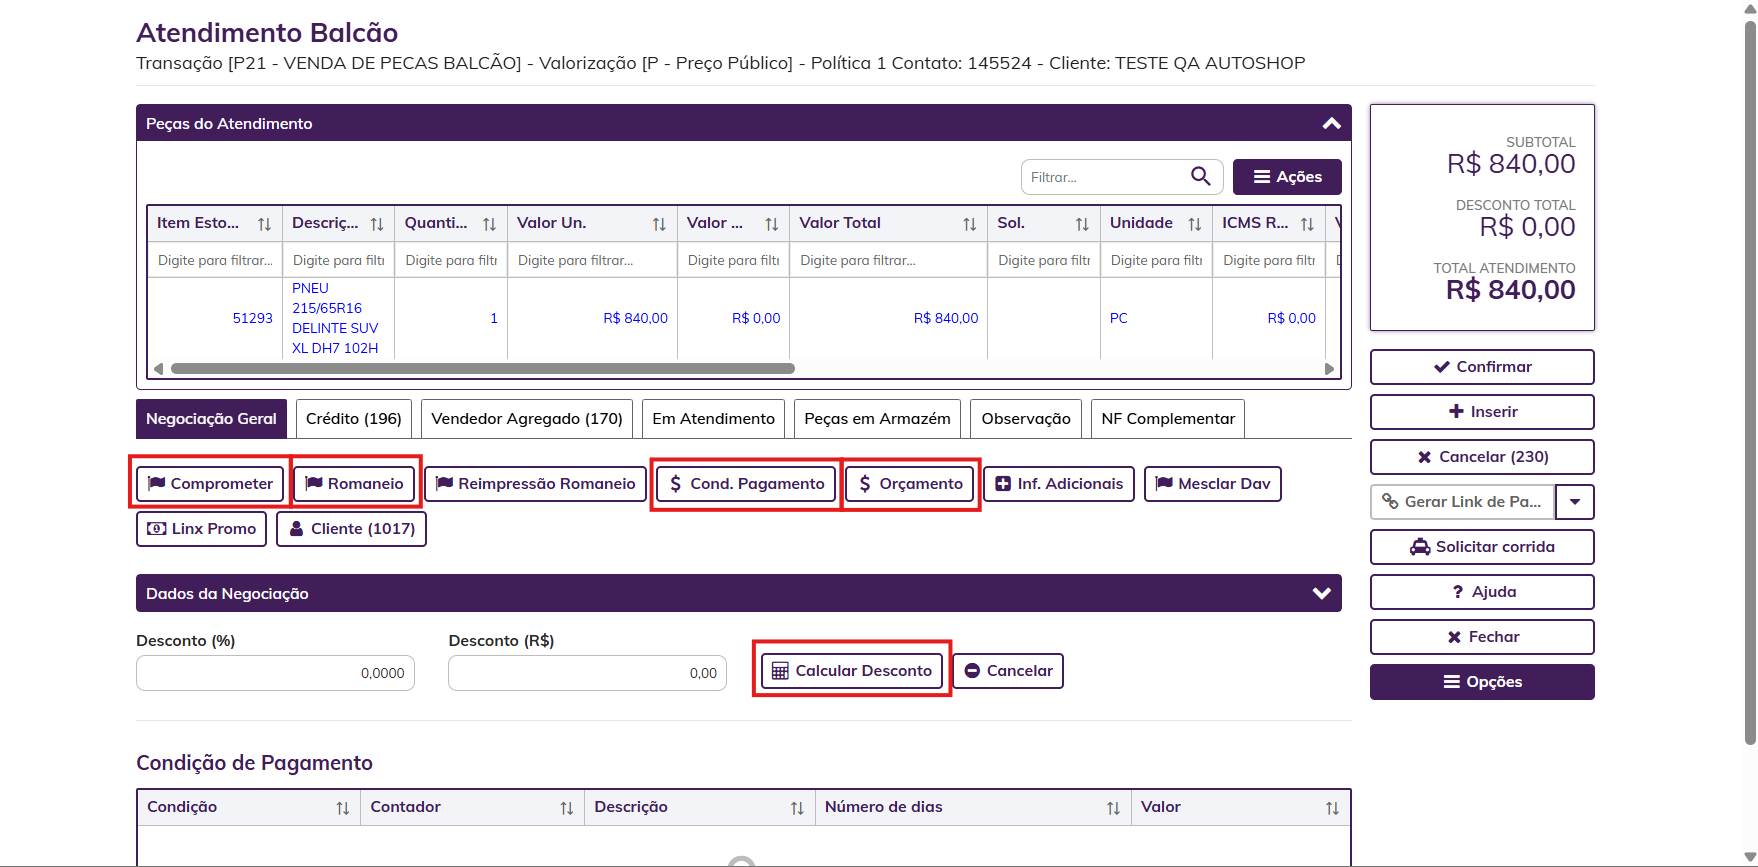The height and width of the screenshot is (867, 1758).
Task: Open the Gerar Link dropdown arrow
Action: point(1575,502)
